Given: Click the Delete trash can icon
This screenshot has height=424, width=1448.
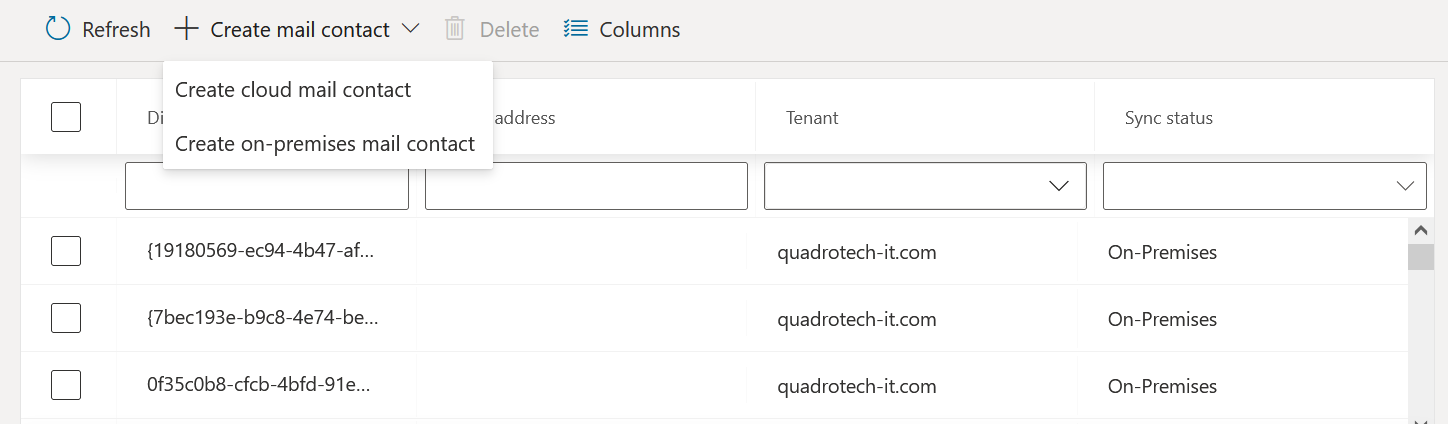Looking at the screenshot, I should coord(455,29).
